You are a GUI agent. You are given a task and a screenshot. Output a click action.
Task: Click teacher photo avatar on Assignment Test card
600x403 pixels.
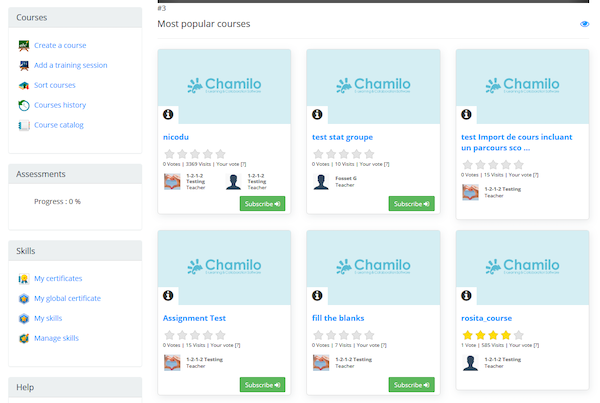[172, 363]
